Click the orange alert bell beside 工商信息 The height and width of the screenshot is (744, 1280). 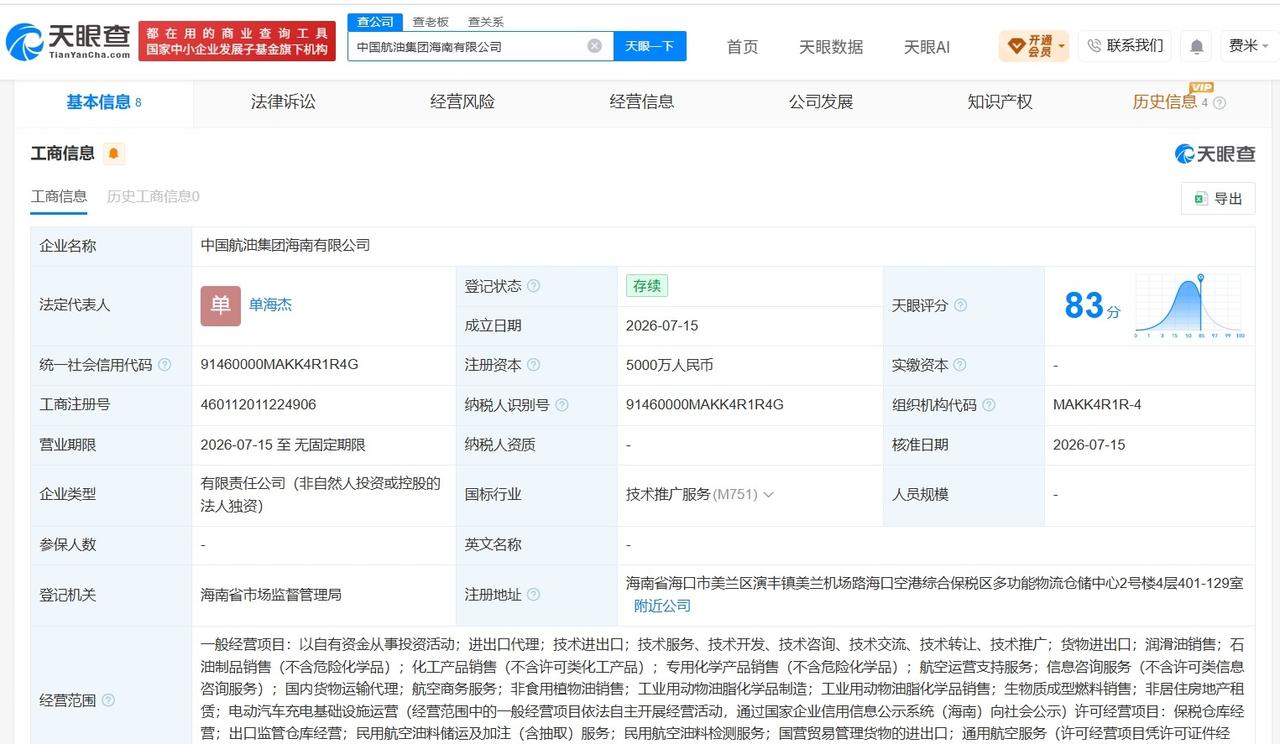[x=114, y=153]
